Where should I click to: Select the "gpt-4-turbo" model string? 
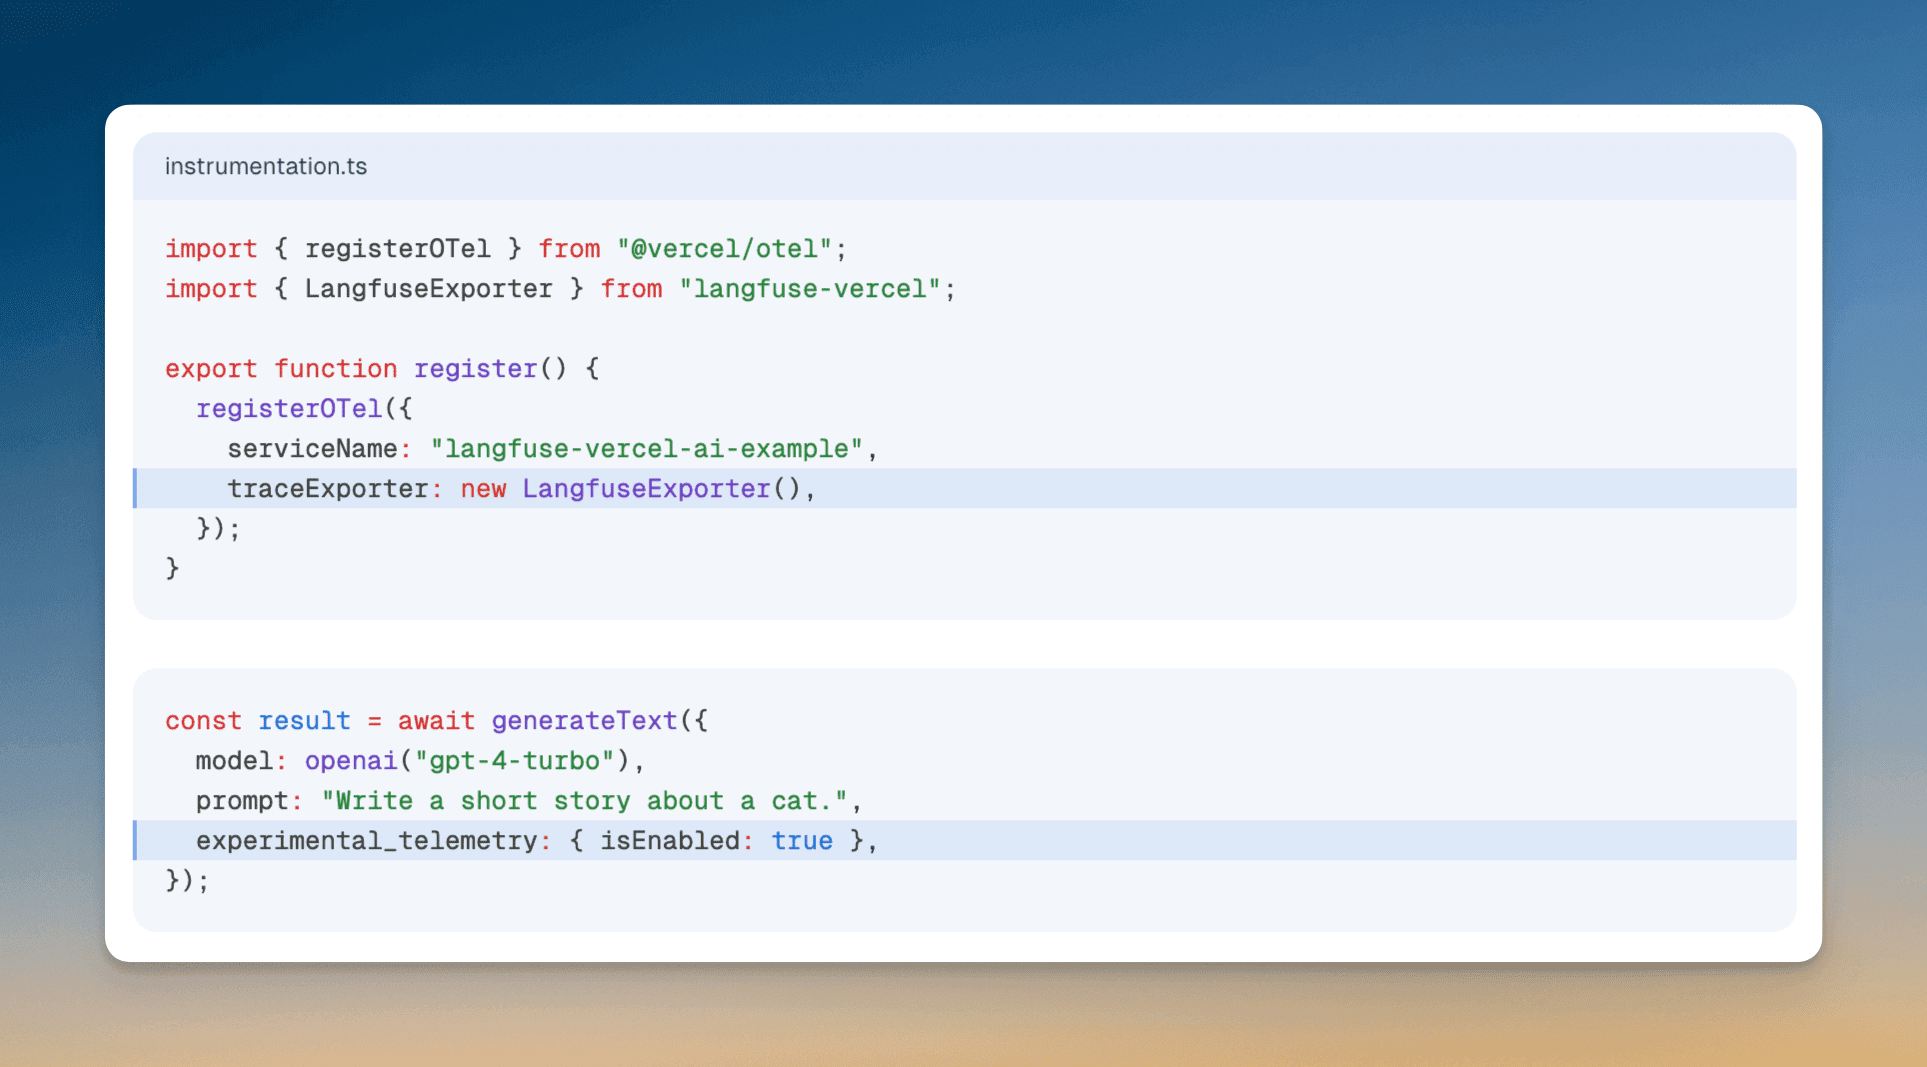pyautogui.click(x=514, y=761)
